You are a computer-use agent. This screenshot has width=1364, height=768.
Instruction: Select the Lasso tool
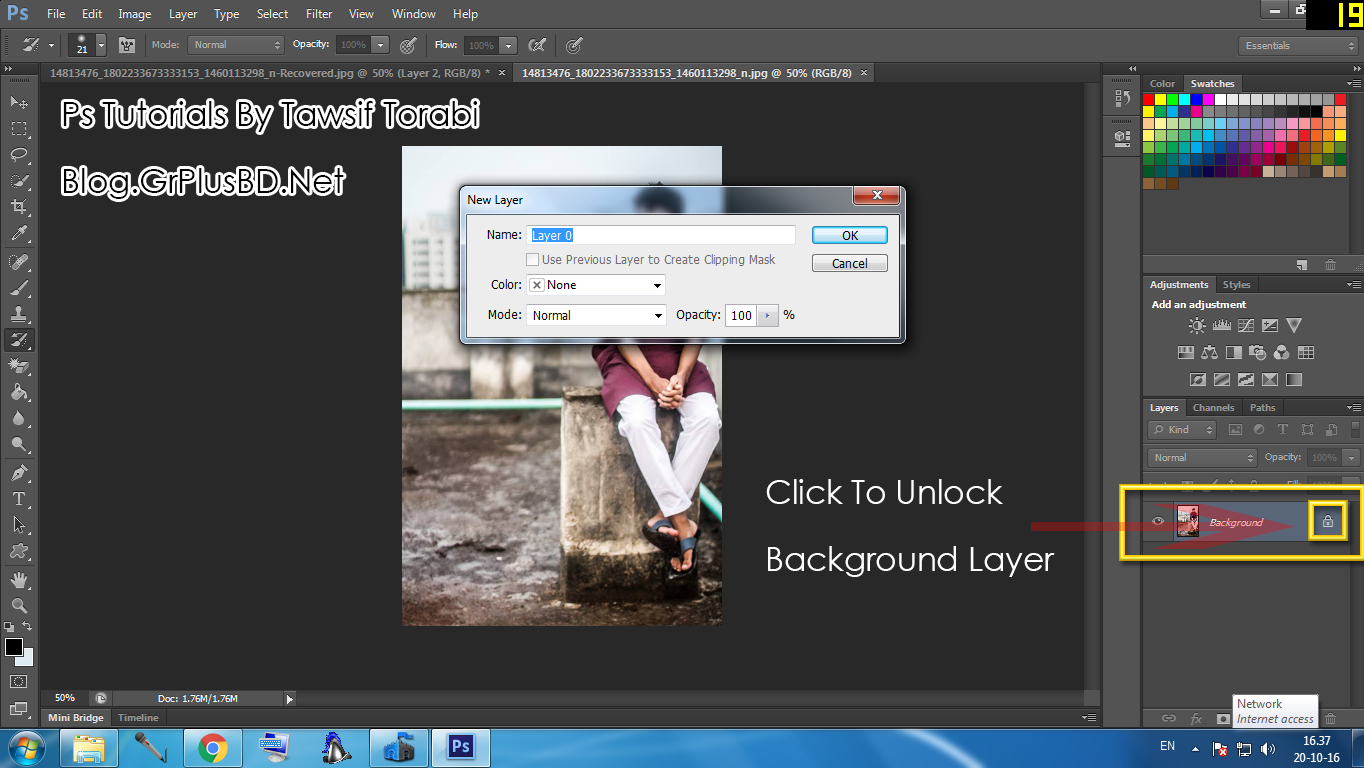pyautogui.click(x=18, y=155)
